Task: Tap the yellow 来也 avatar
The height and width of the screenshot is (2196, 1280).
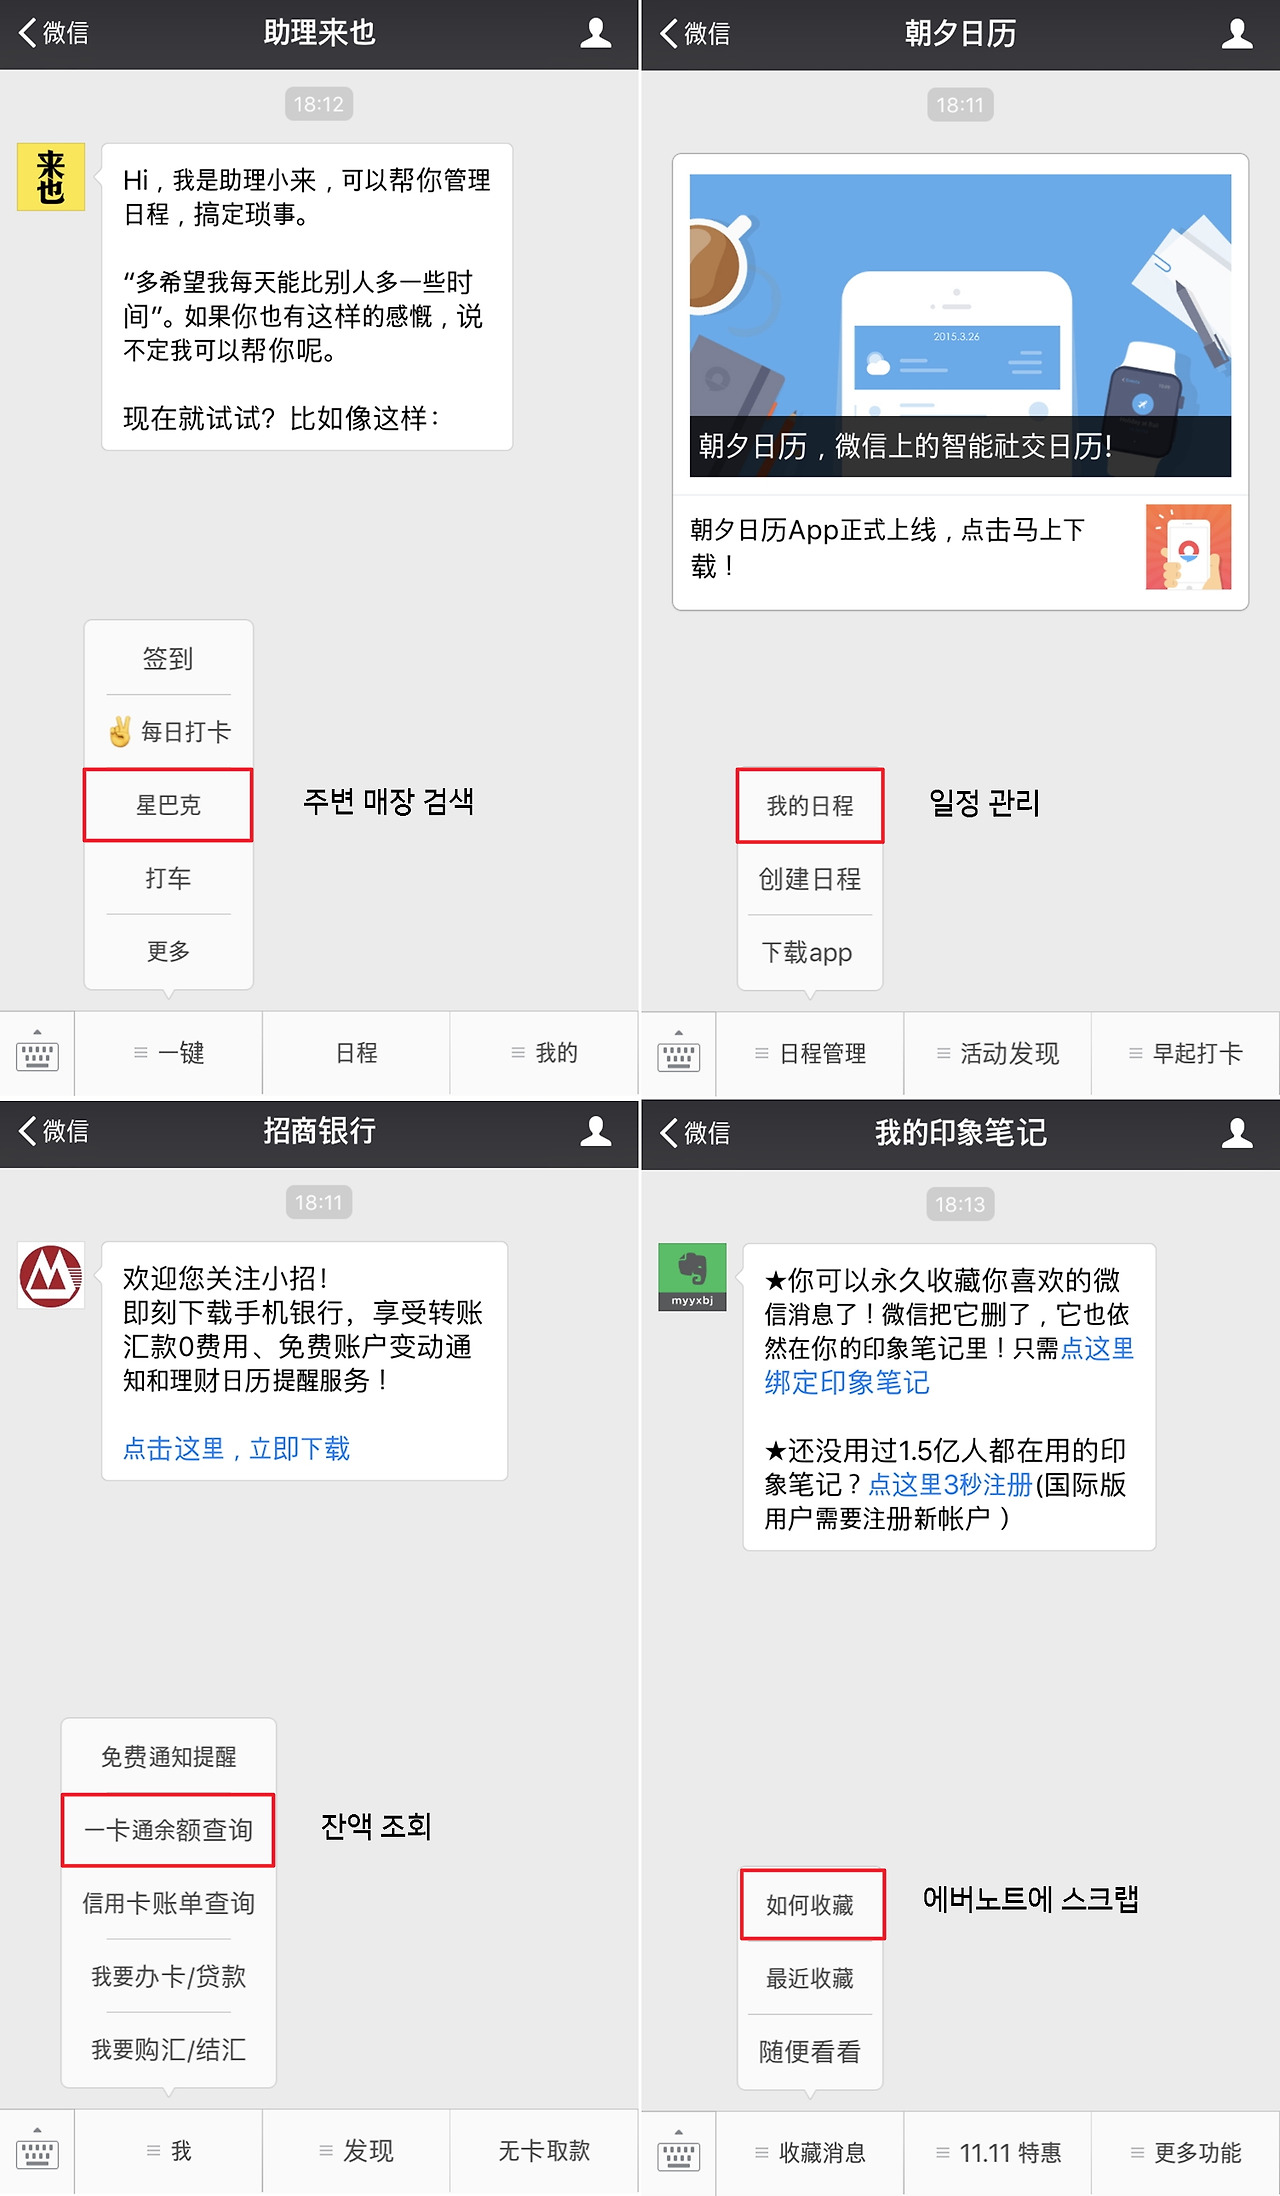Action: pos(51,177)
